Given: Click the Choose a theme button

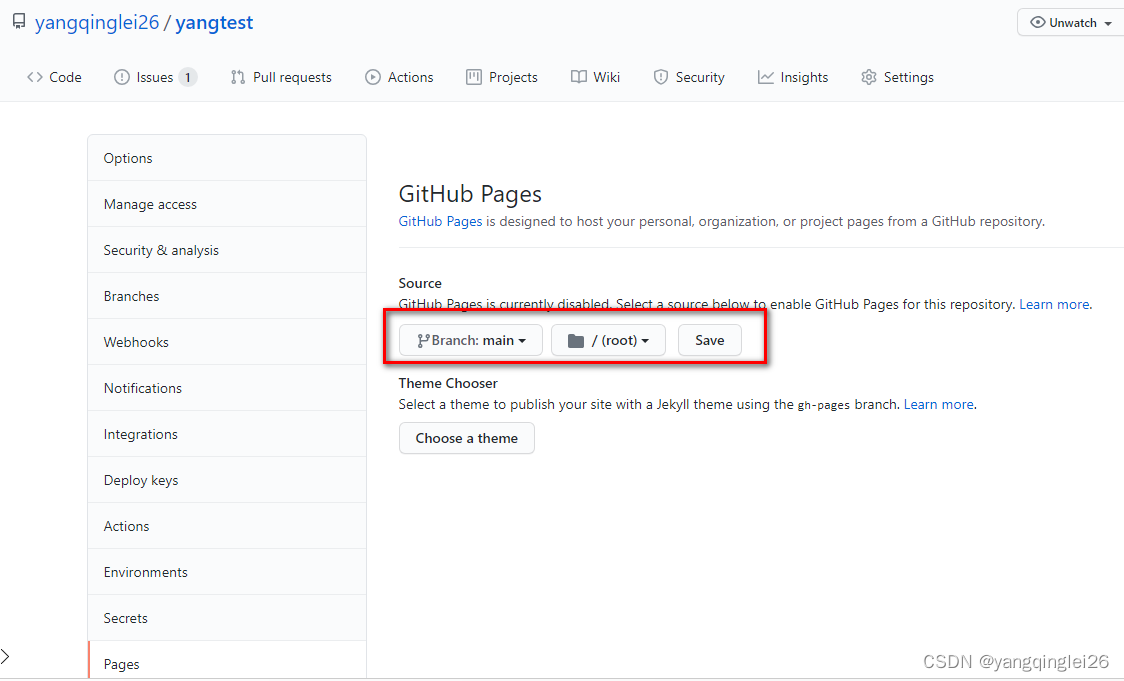Looking at the screenshot, I should [467, 438].
